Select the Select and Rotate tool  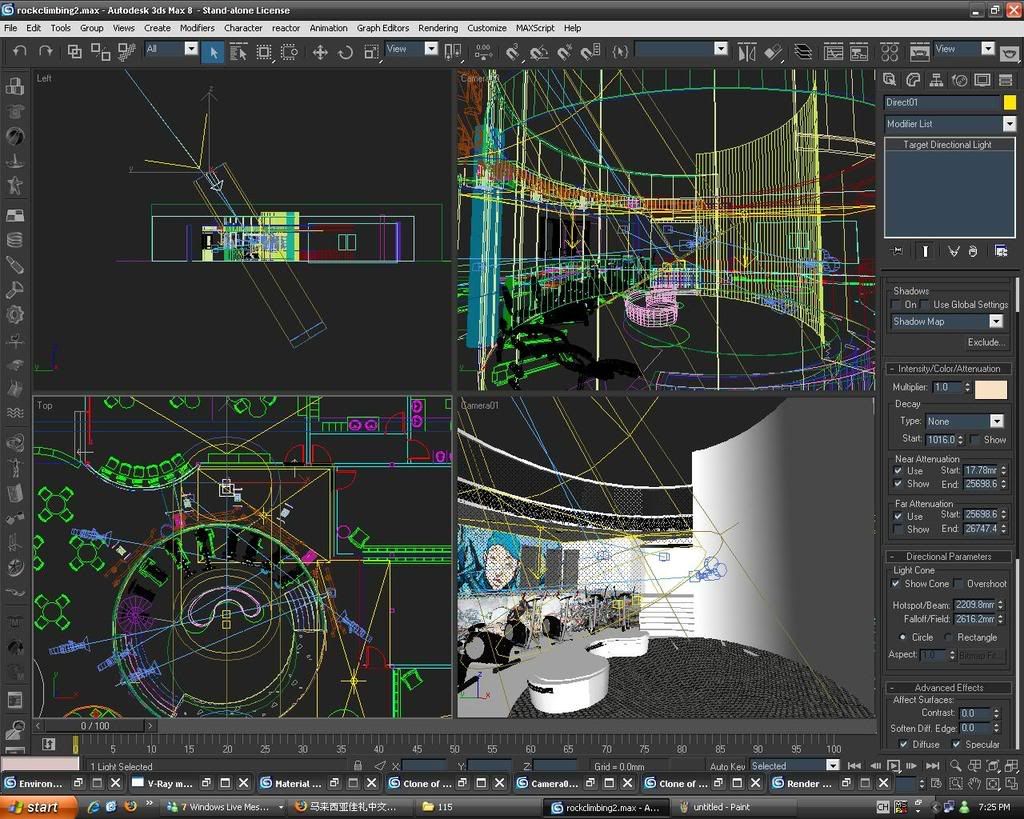click(346, 52)
